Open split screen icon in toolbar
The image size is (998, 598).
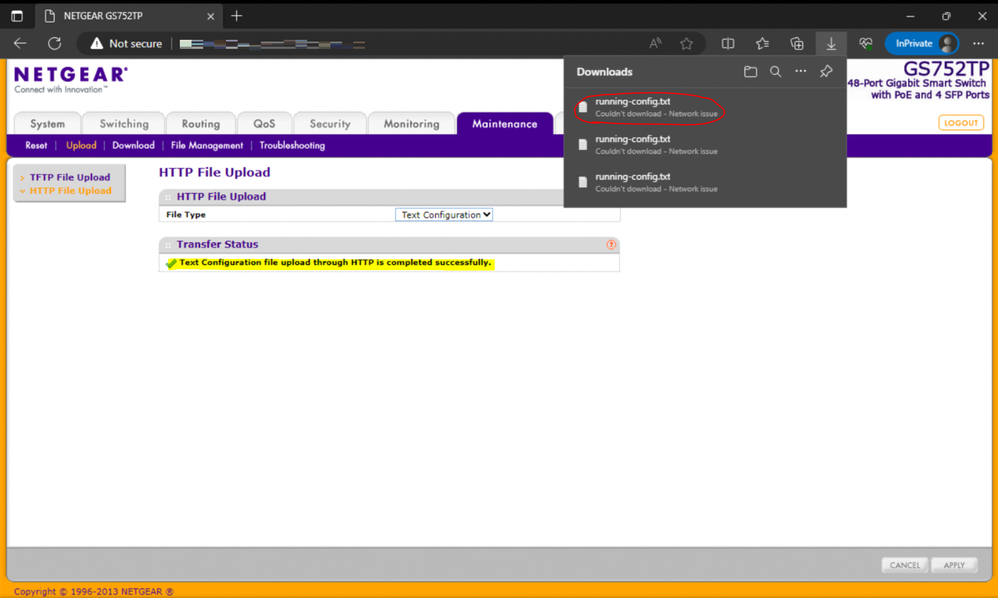(728, 43)
